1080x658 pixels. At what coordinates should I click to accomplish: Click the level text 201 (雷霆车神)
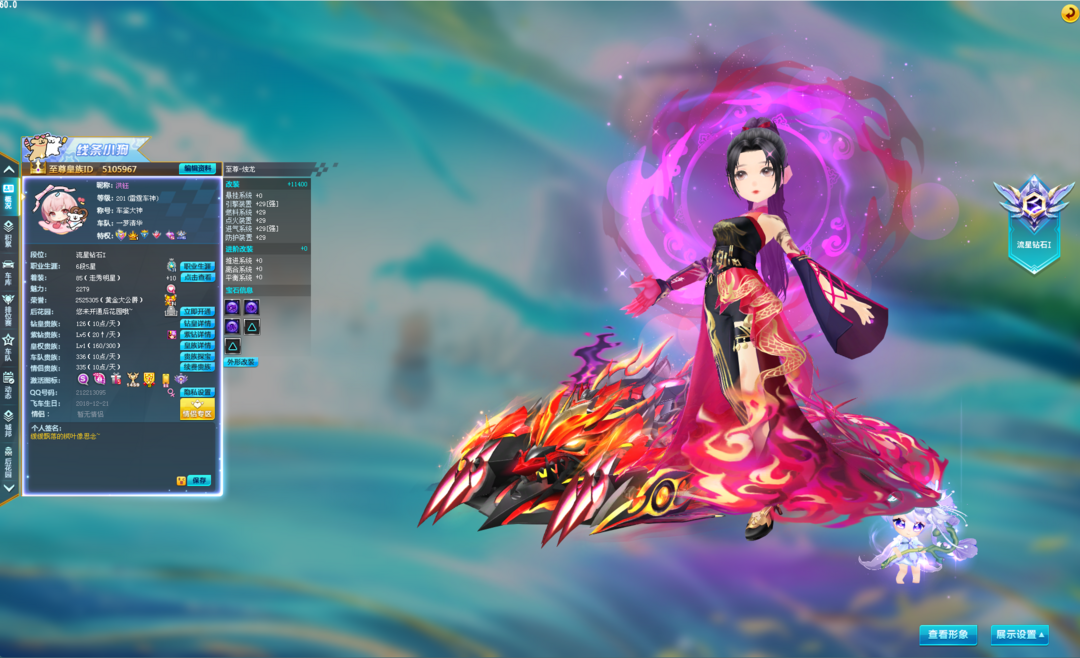(x=137, y=198)
